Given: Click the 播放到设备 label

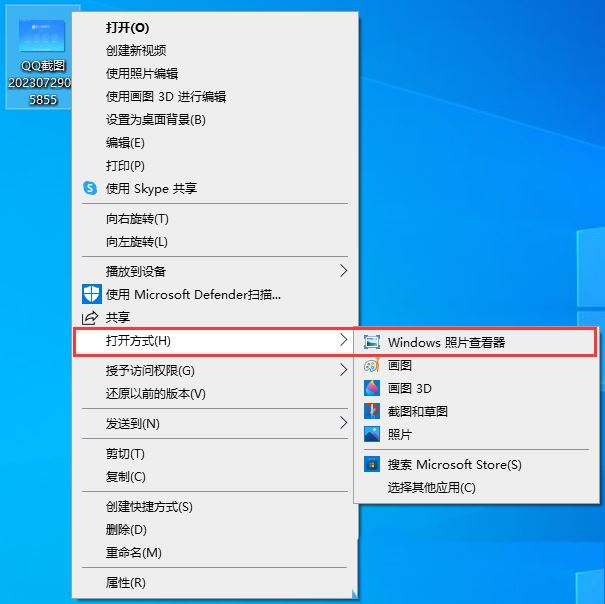Looking at the screenshot, I should [x=136, y=271].
